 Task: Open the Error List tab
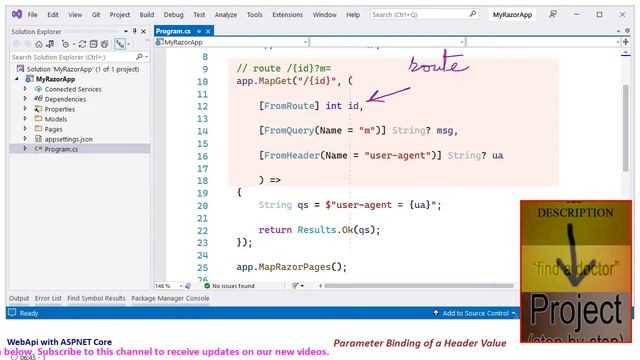pos(48,298)
